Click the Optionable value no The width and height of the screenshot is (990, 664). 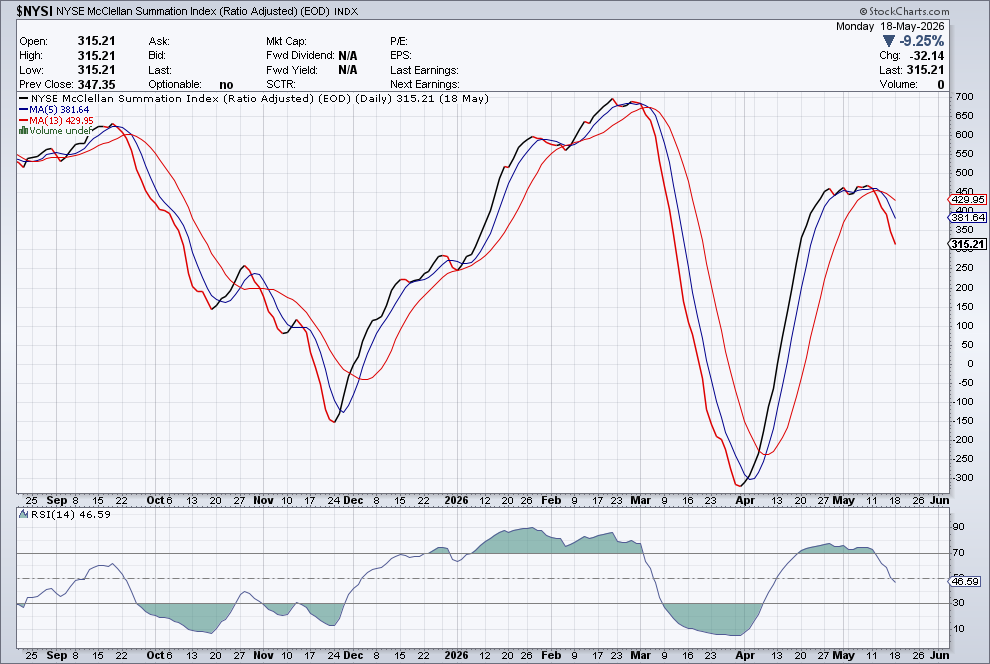coord(226,85)
